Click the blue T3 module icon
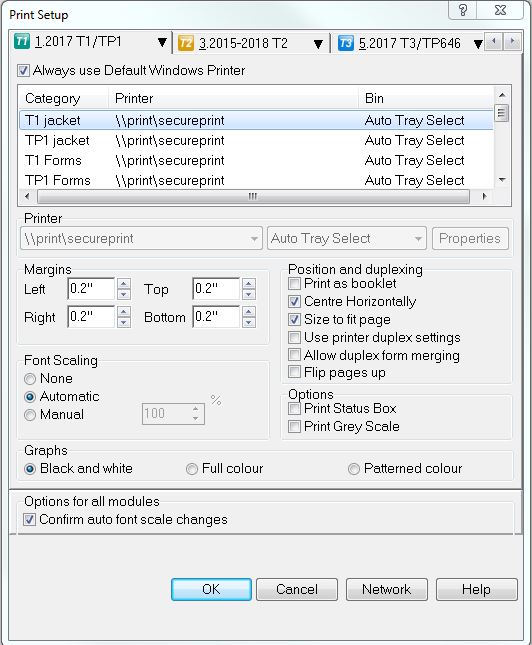The width and height of the screenshot is (532, 645). (346, 43)
